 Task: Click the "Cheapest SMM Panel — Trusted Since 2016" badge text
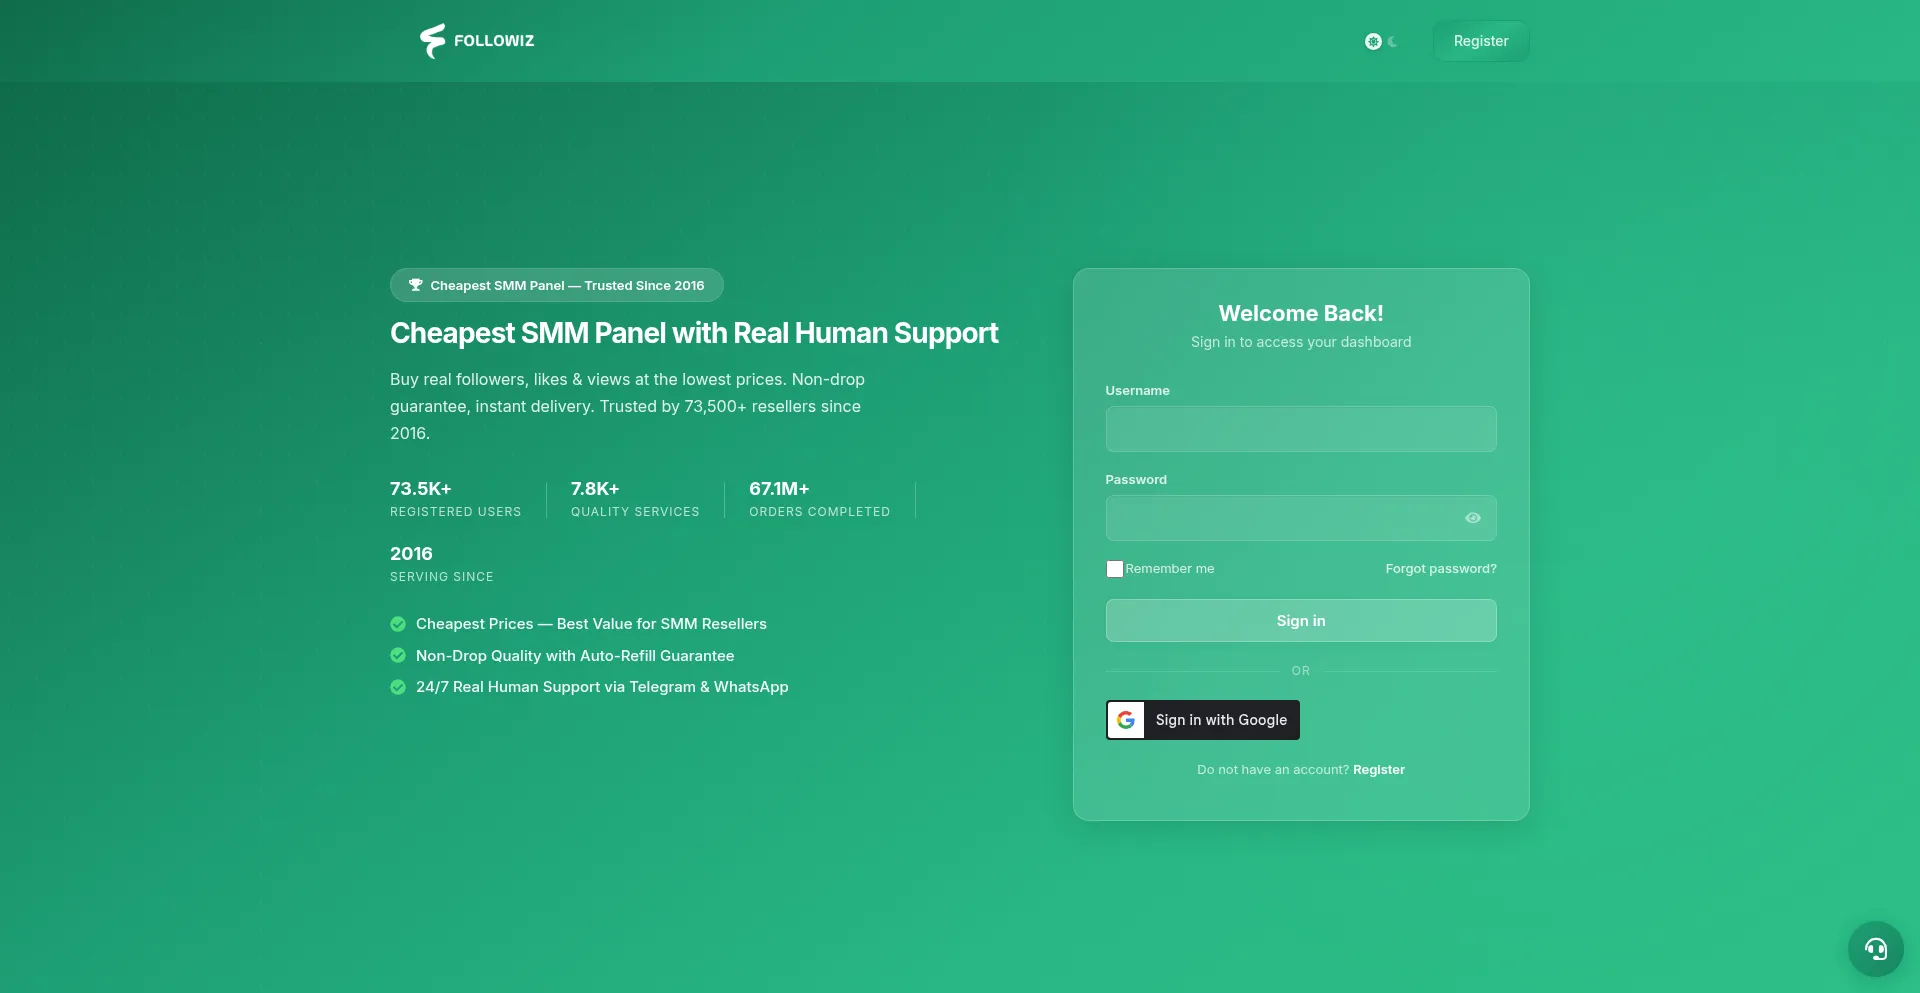pyautogui.click(x=567, y=285)
